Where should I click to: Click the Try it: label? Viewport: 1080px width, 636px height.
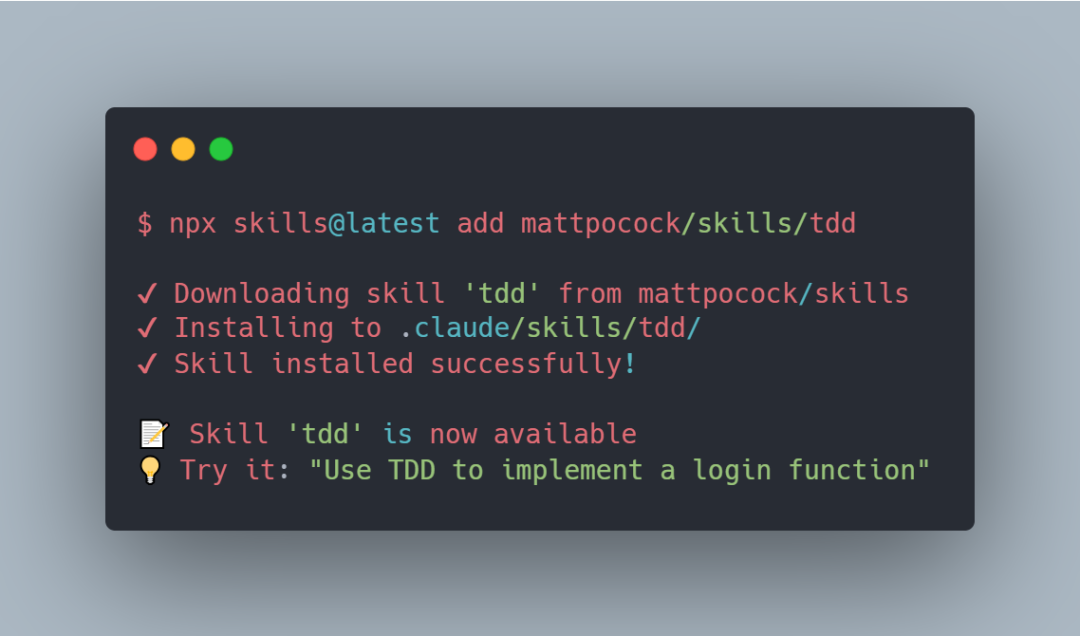pyautogui.click(x=234, y=470)
